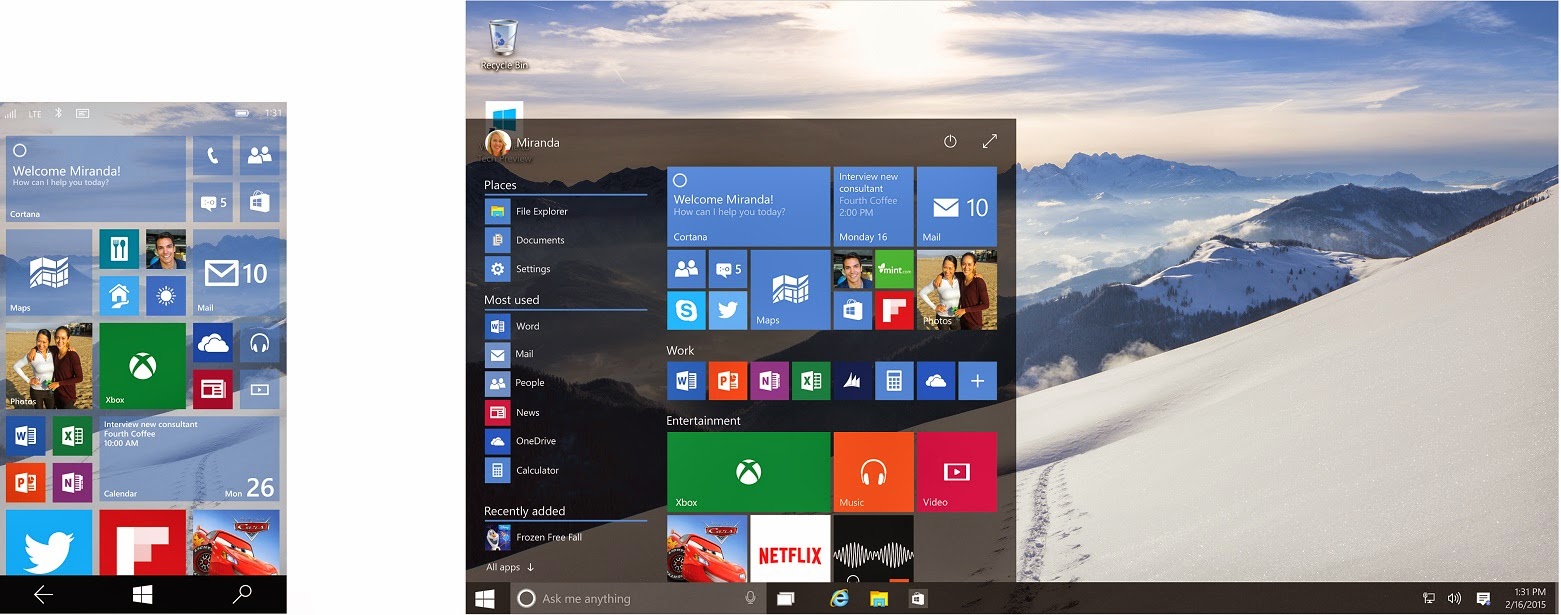Open the Excel tile in the Work group

point(811,381)
